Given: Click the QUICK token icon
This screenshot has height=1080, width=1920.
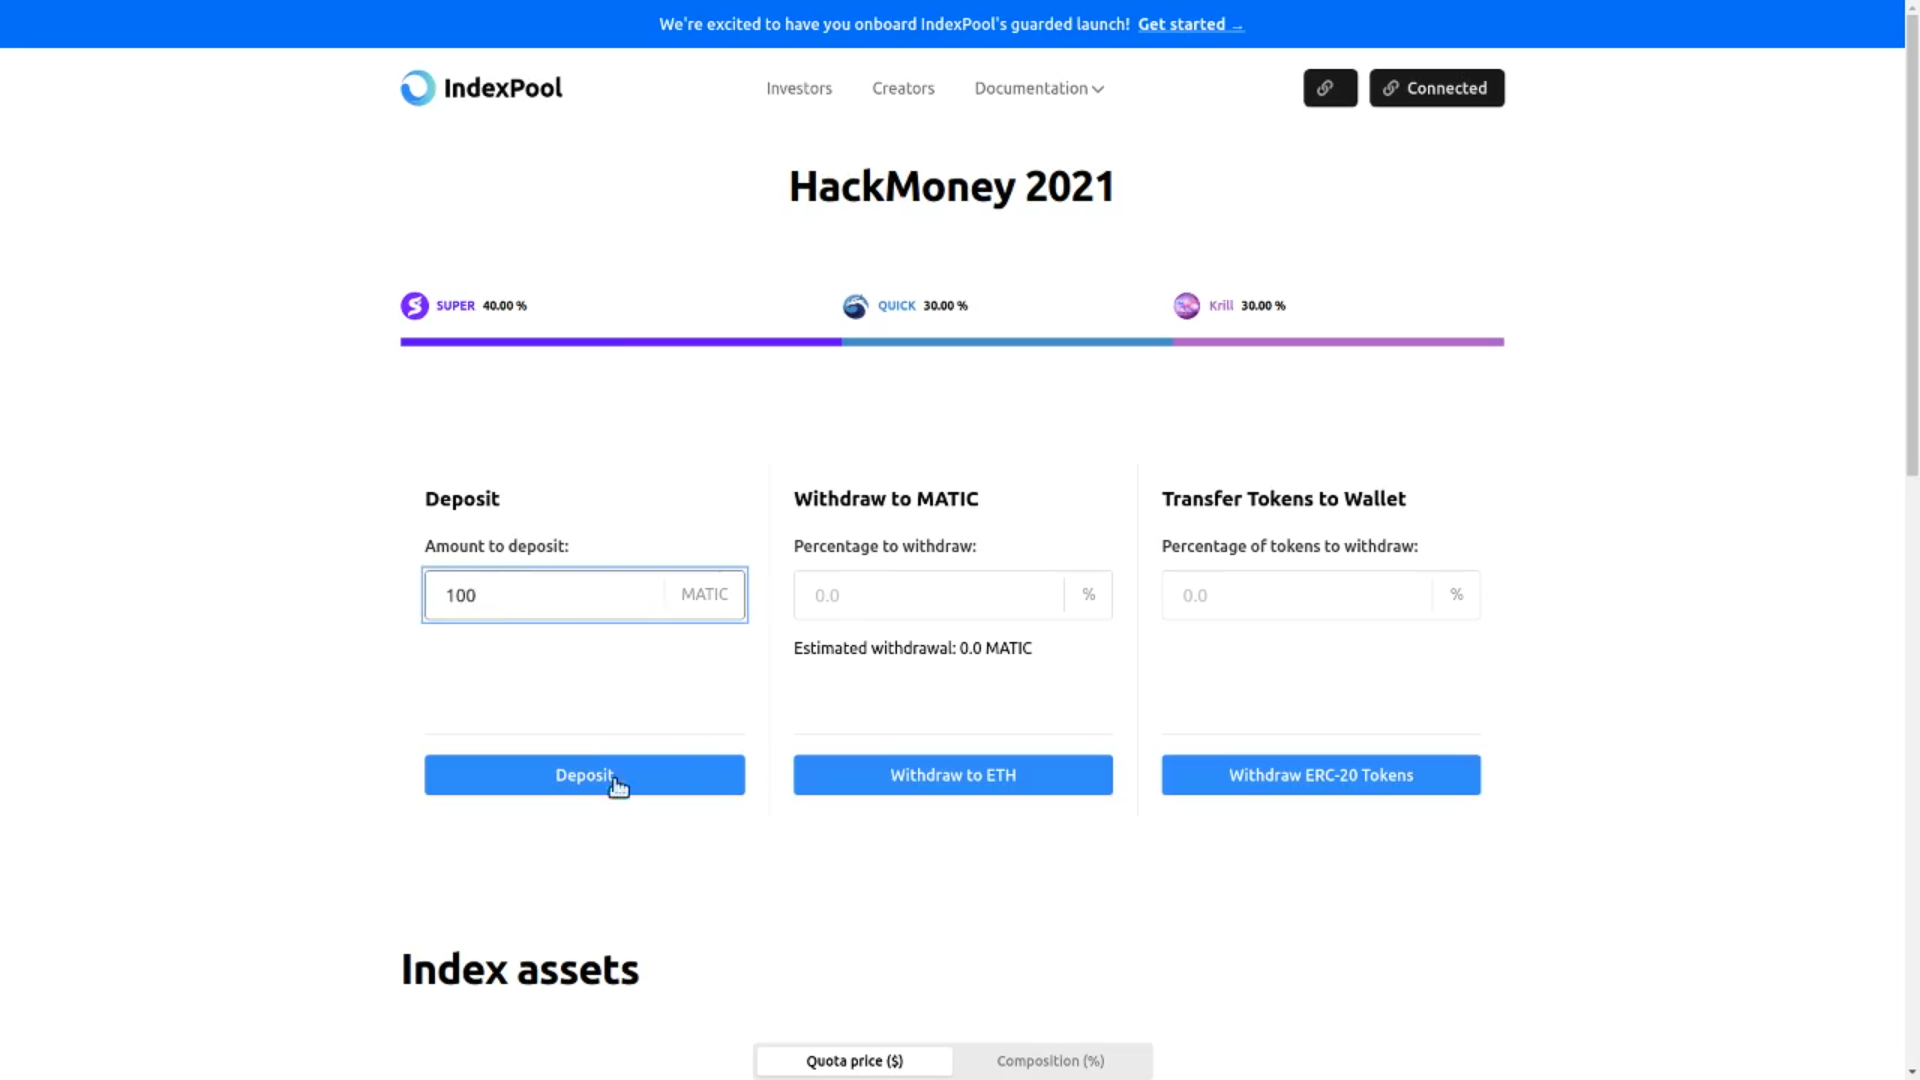Looking at the screenshot, I should click(x=856, y=305).
